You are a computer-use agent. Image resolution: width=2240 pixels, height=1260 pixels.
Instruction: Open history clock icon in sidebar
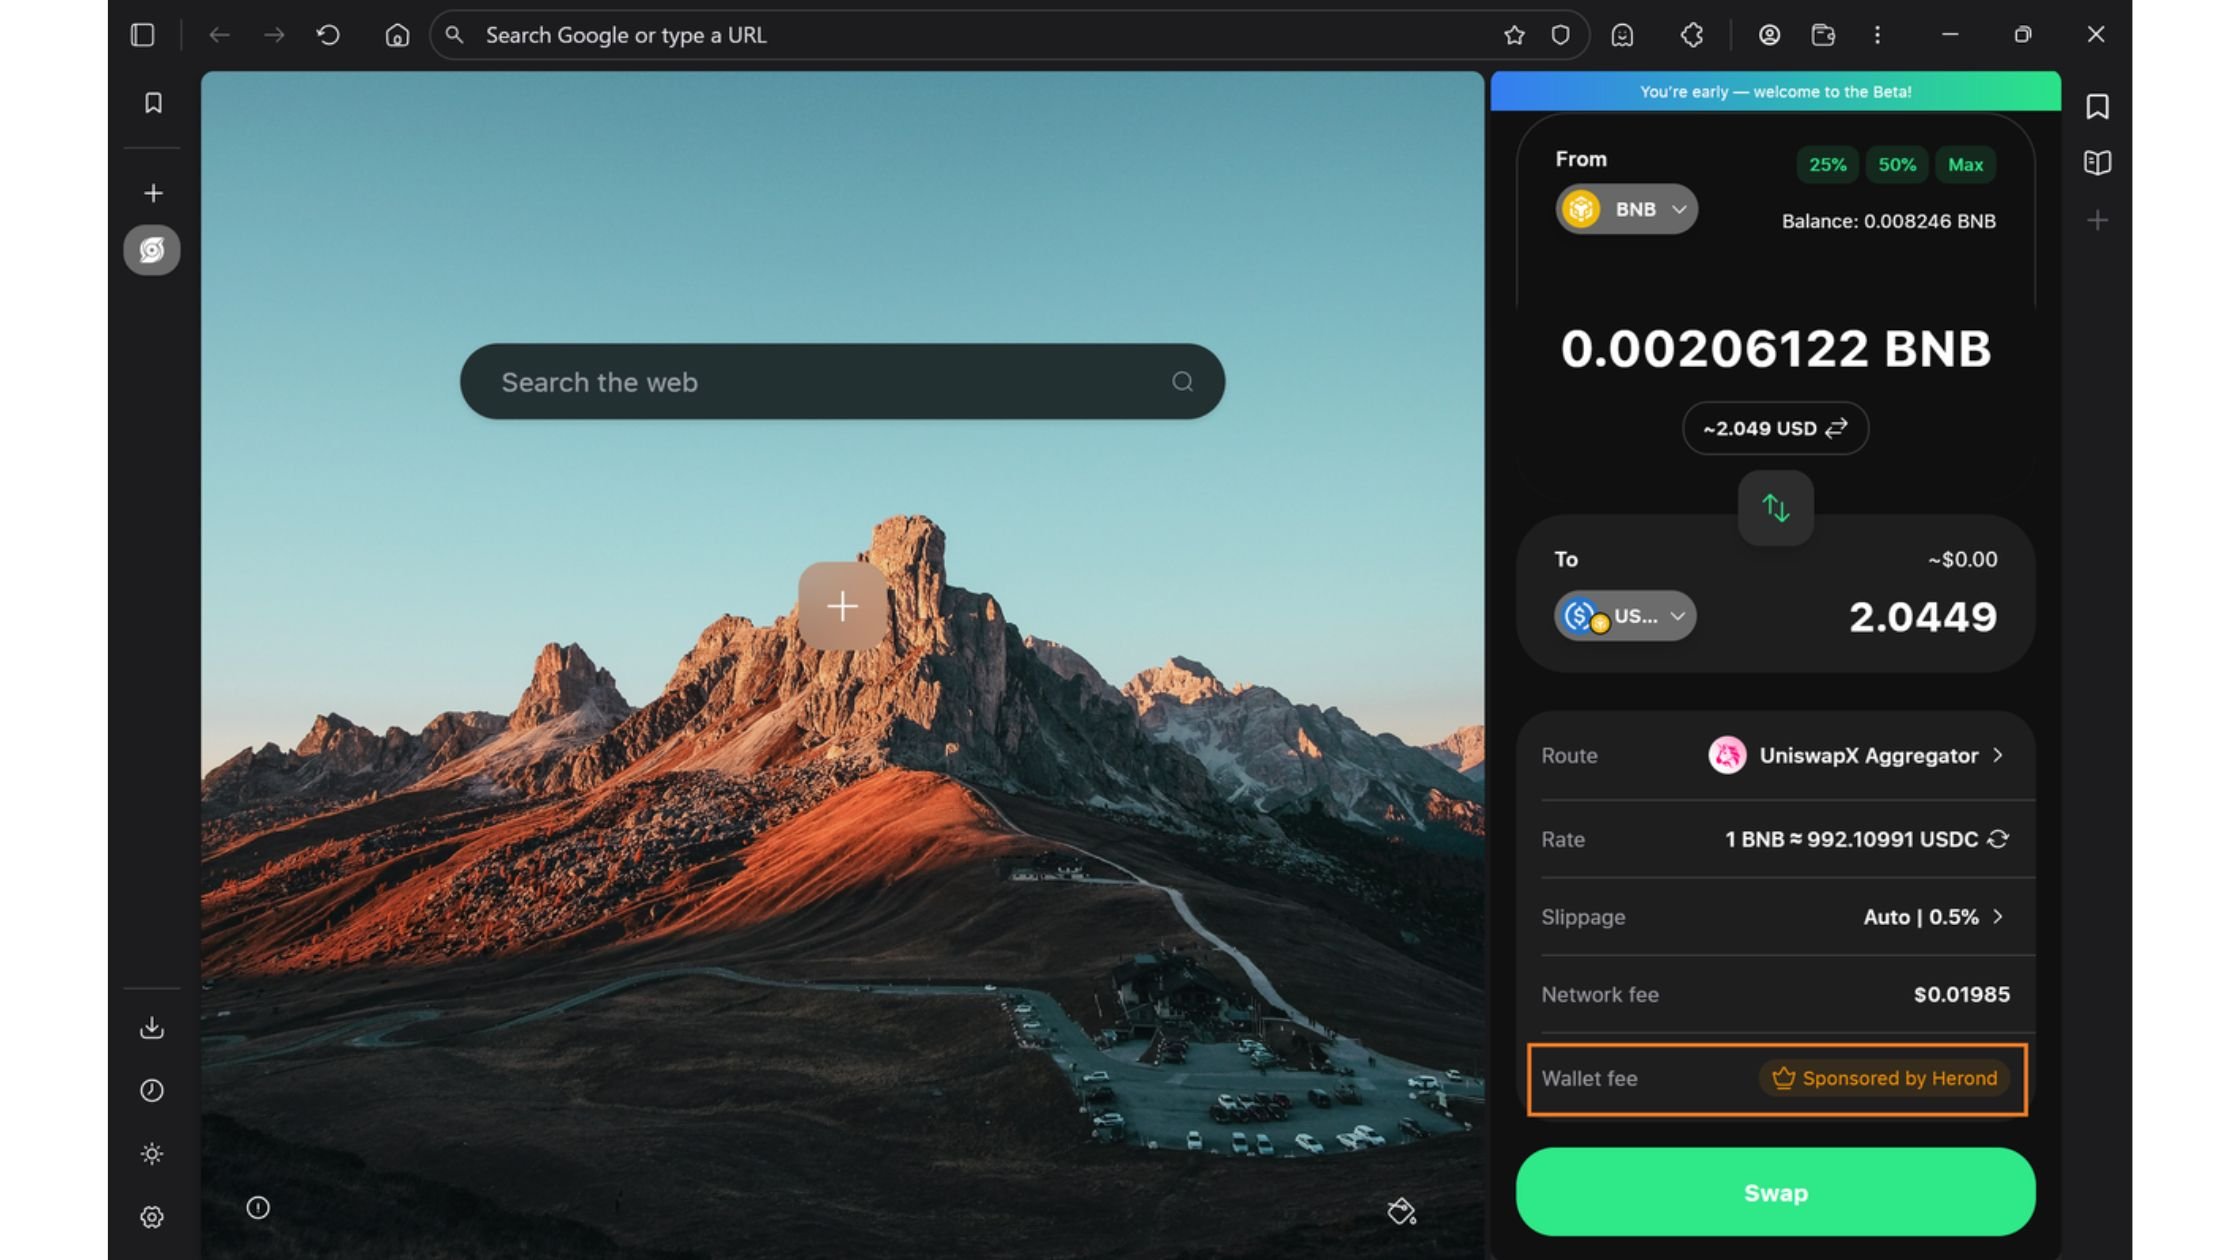coord(152,1090)
